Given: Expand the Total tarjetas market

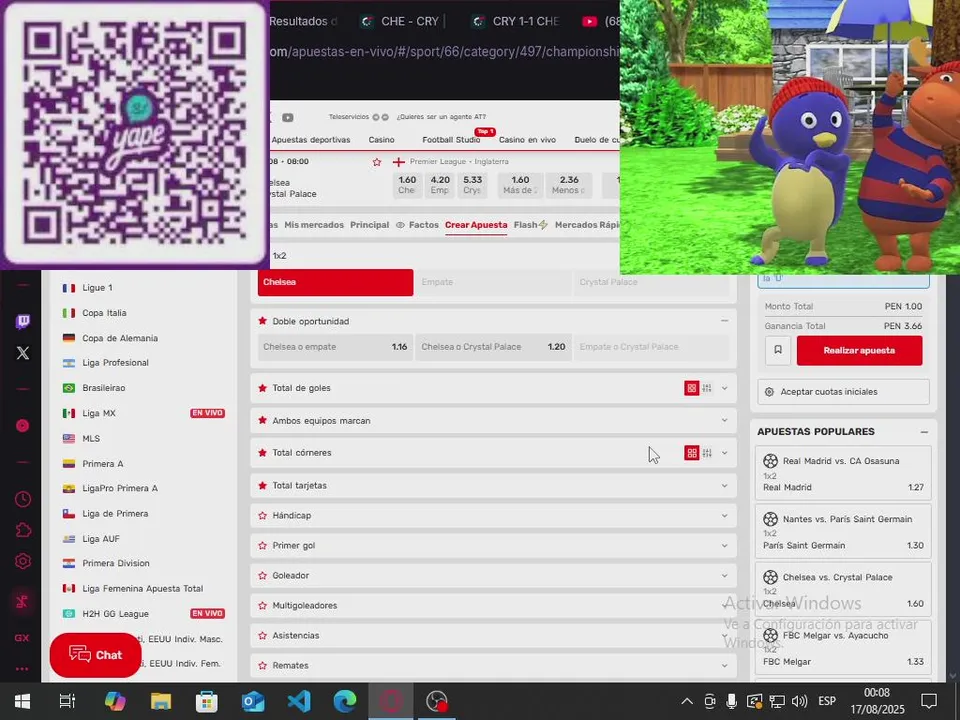Looking at the screenshot, I should pyautogui.click(x=725, y=486).
